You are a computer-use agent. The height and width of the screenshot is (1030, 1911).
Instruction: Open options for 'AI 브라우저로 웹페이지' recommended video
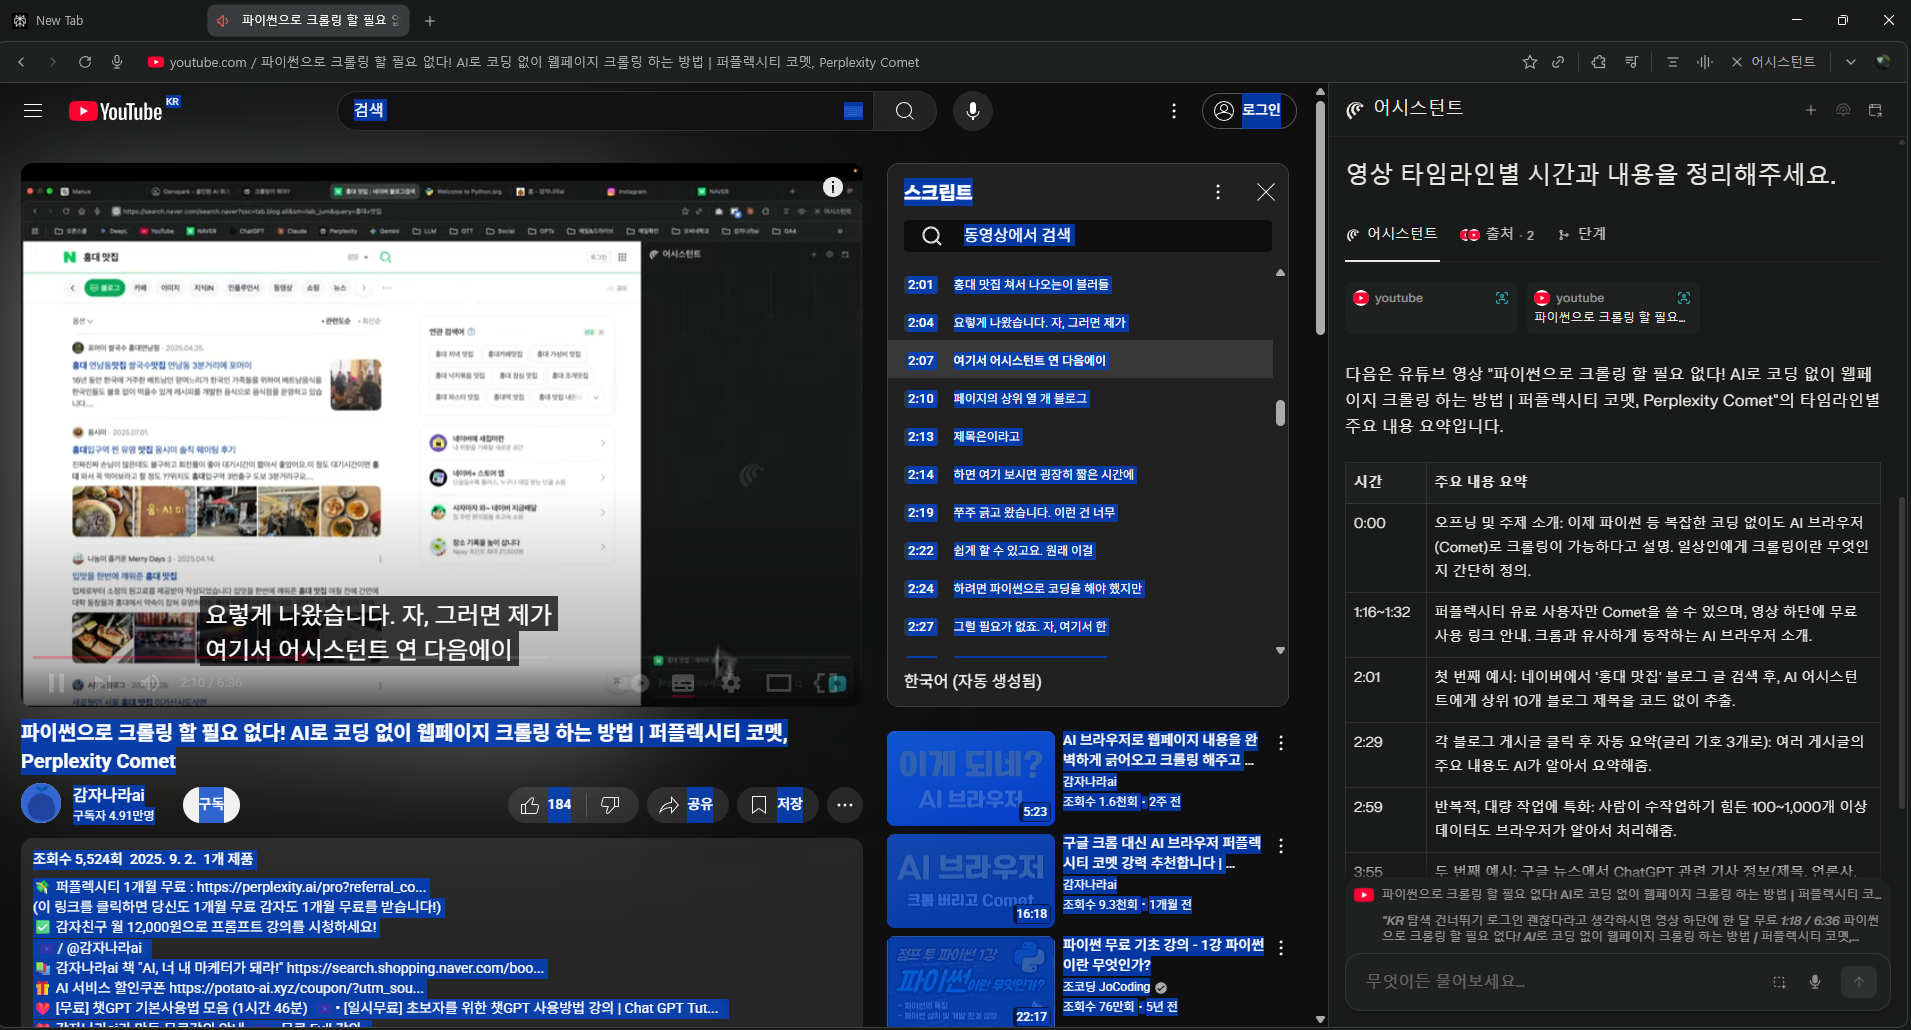click(1281, 743)
